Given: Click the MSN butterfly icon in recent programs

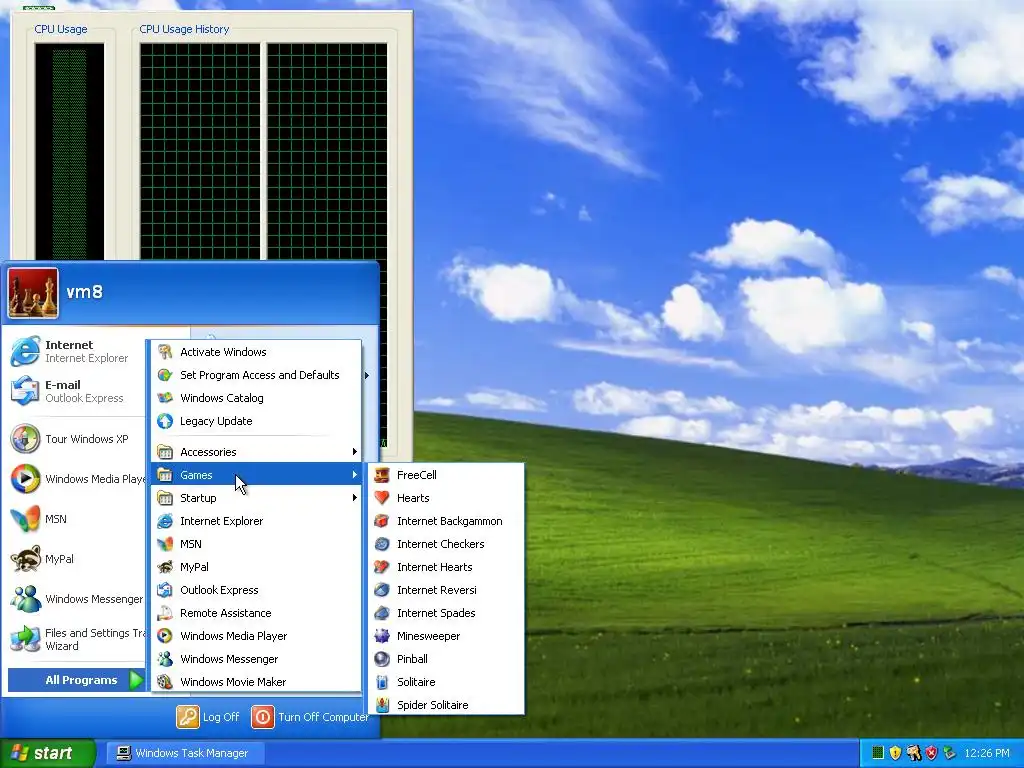Looking at the screenshot, I should [25, 519].
